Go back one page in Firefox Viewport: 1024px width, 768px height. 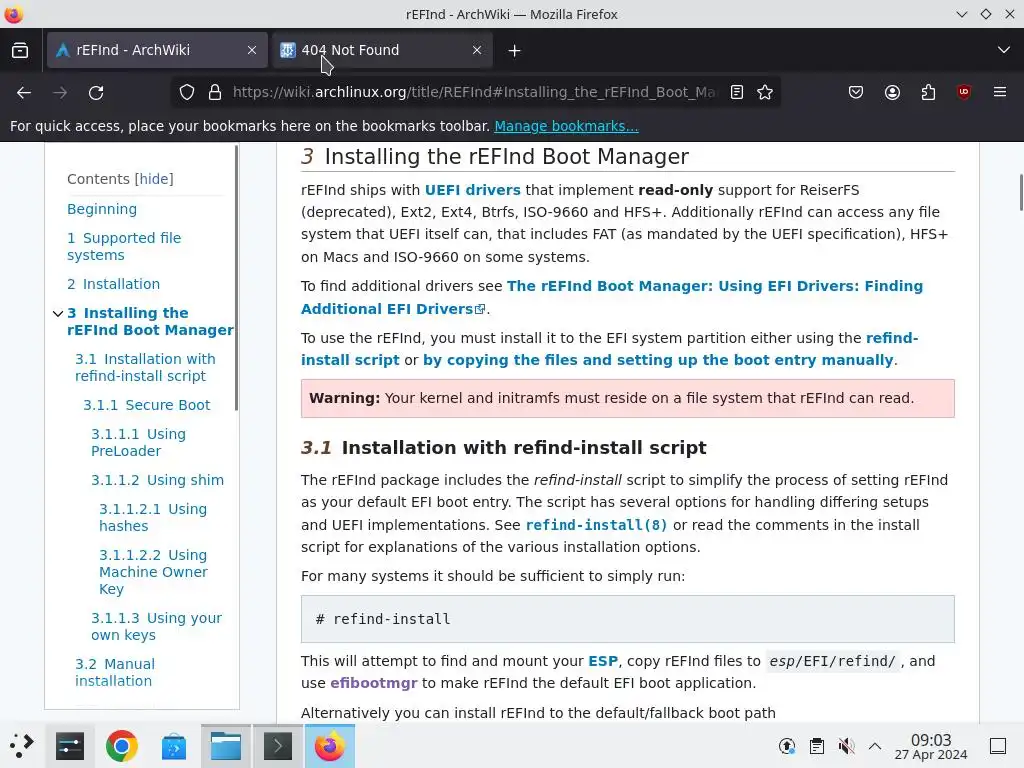point(24,93)
